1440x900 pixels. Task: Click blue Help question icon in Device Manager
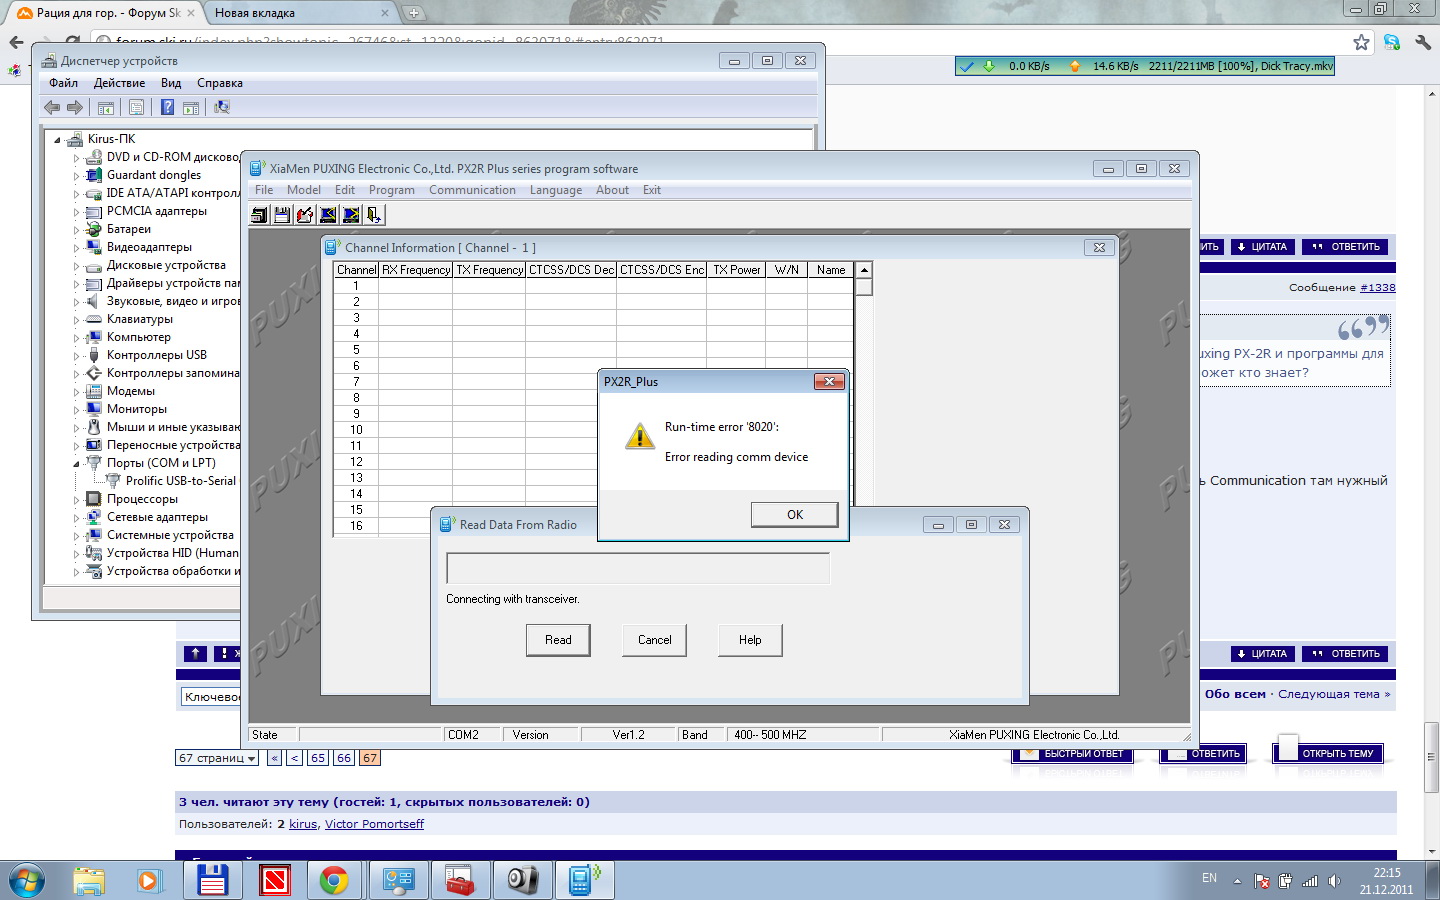coord(167,107)
